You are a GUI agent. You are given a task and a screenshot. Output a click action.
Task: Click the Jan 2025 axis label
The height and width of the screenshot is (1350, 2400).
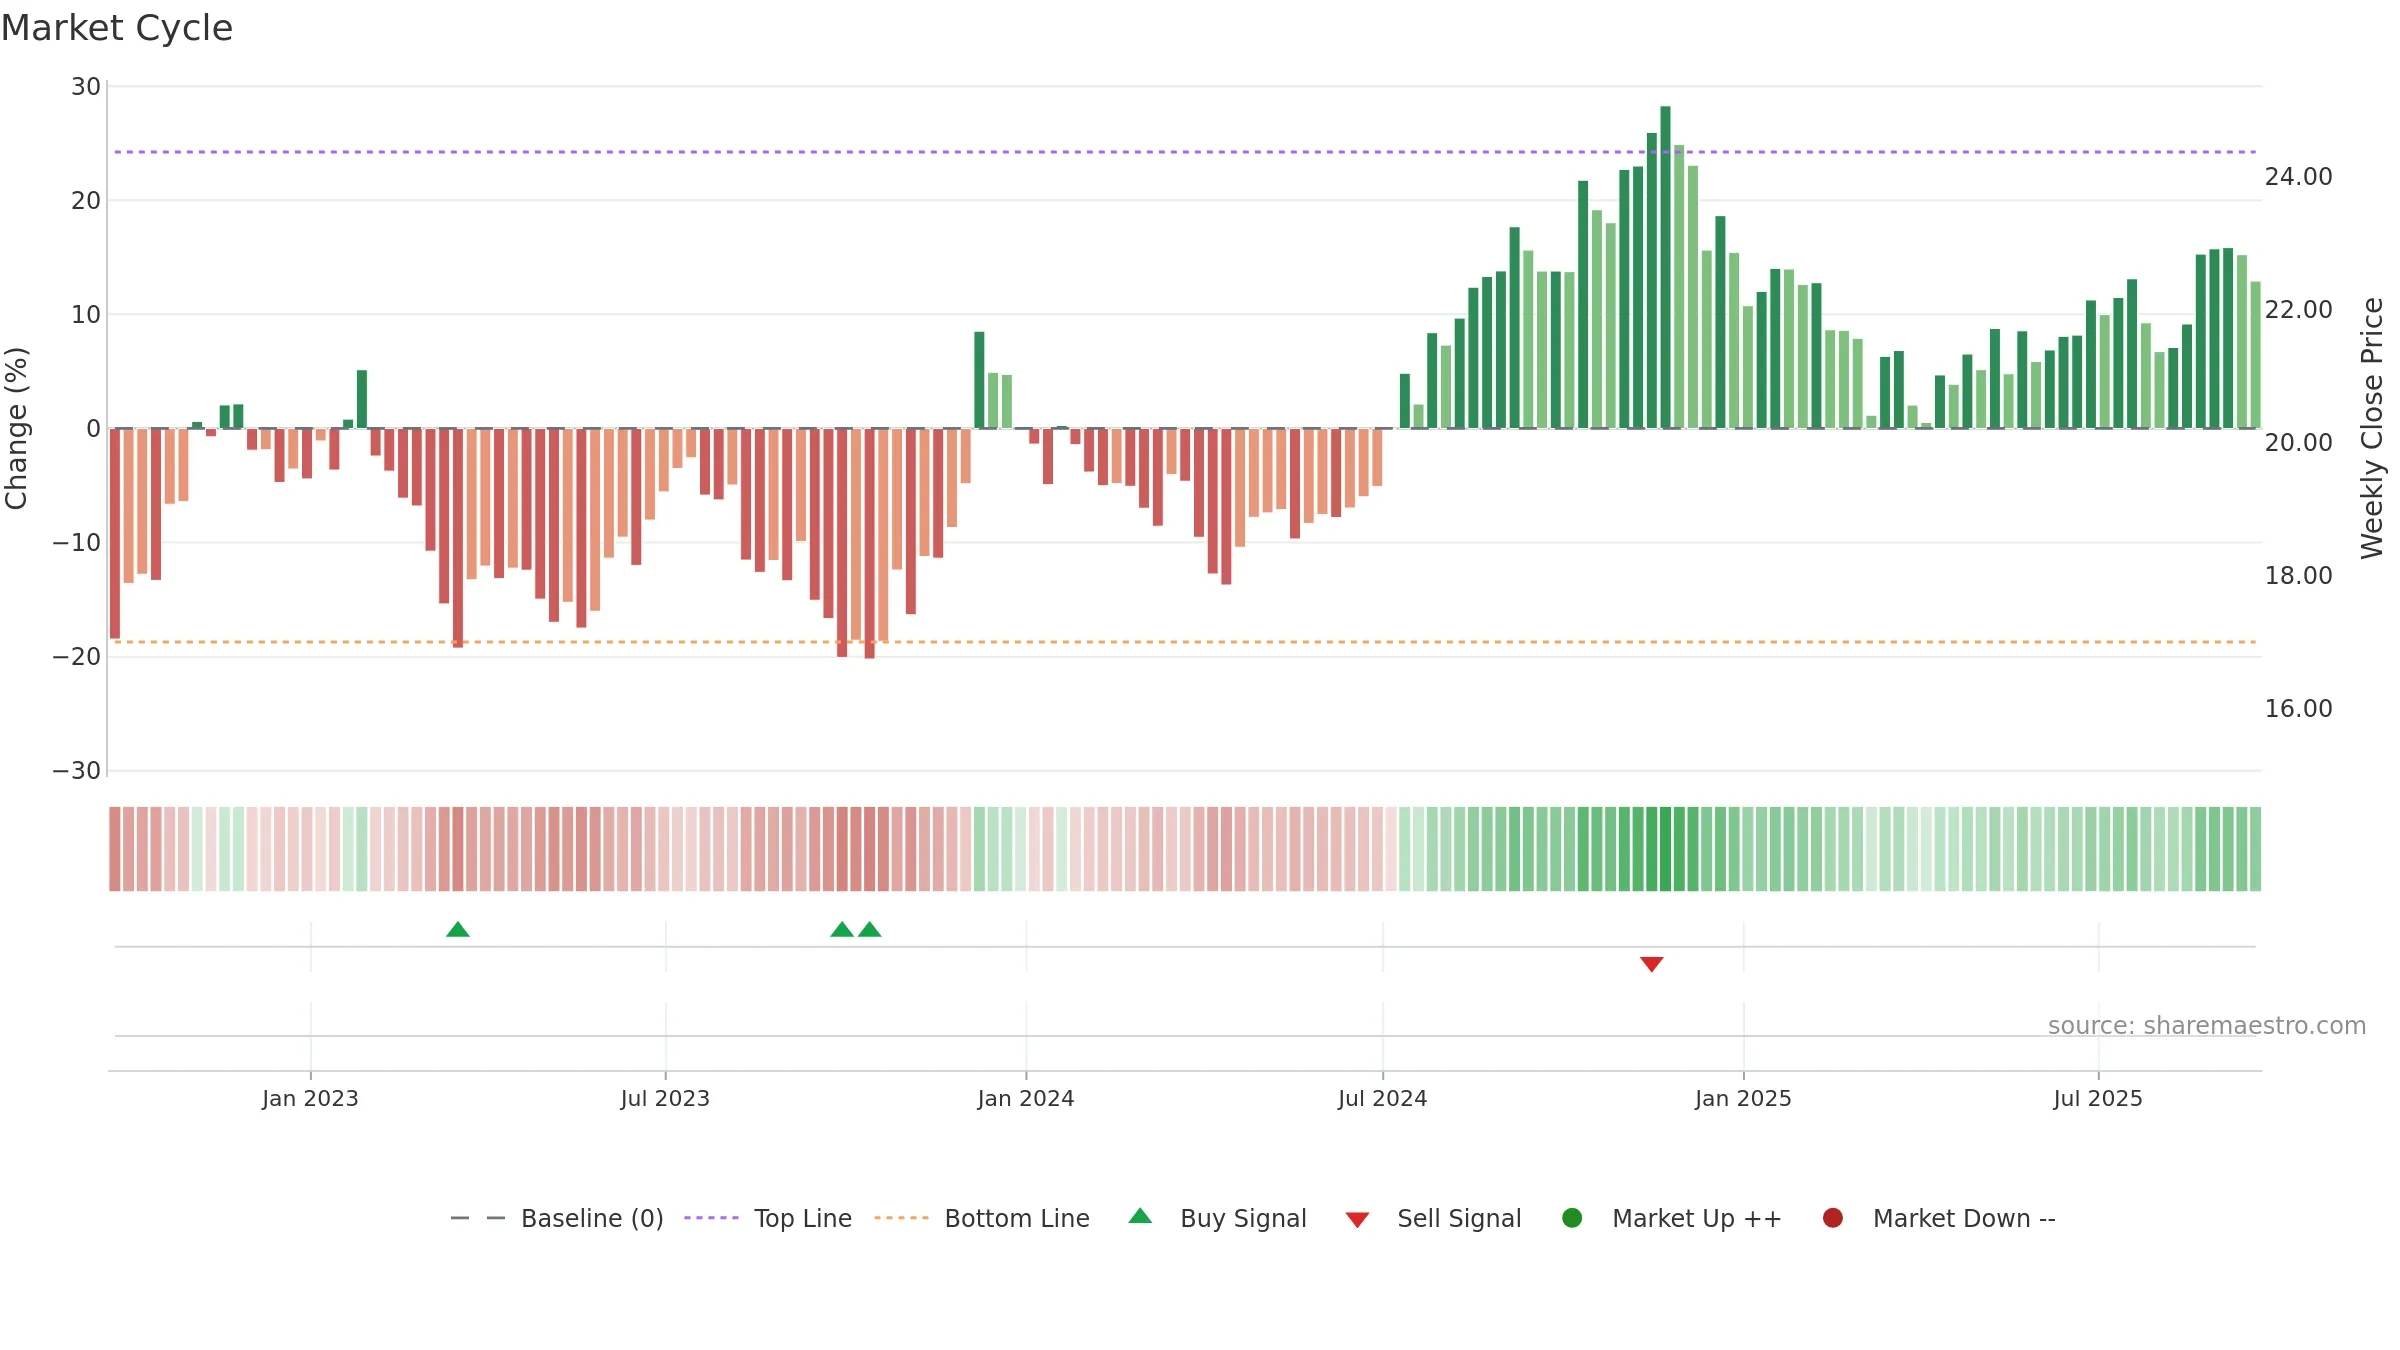click(x=1743, y=1099)
